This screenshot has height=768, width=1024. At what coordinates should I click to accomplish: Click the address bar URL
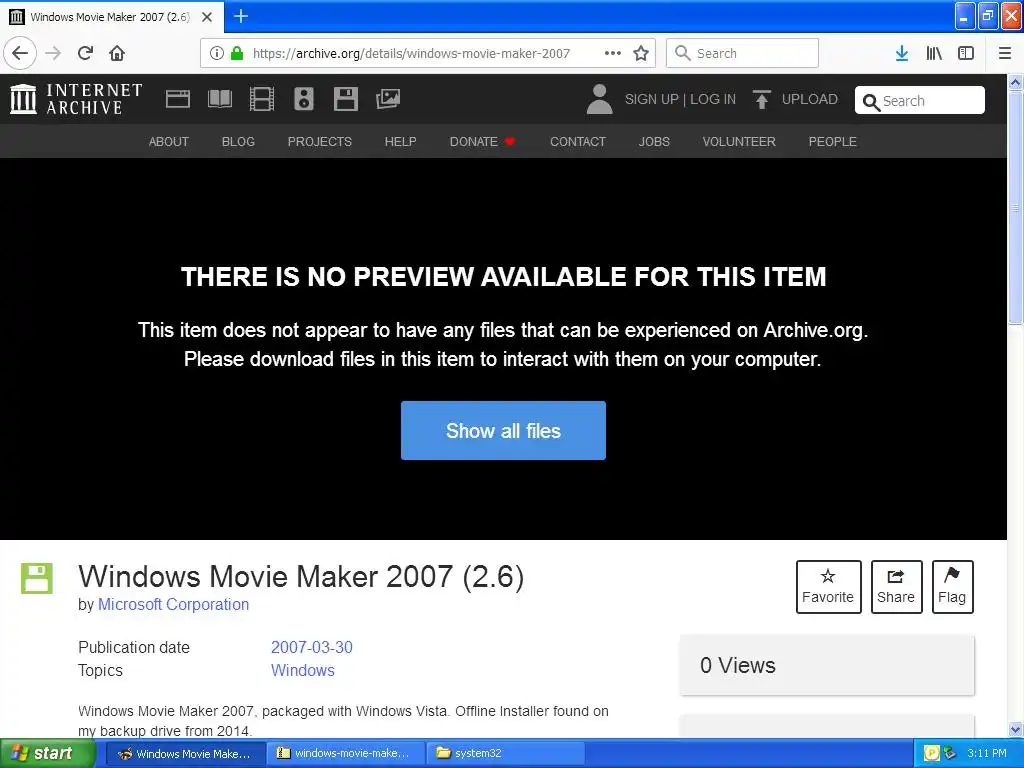(411, 54)
